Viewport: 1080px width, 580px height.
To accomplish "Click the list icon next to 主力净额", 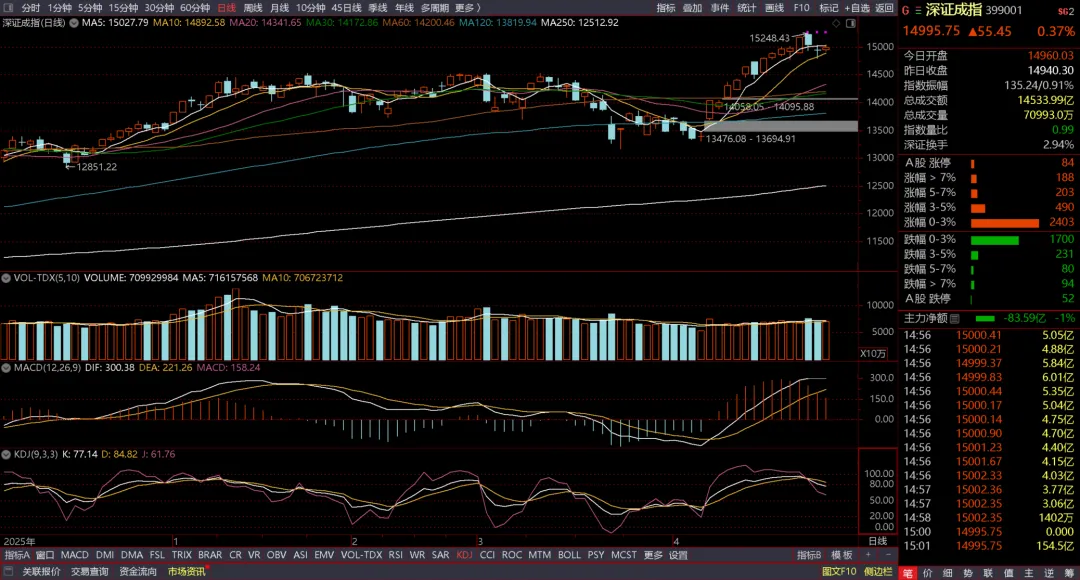I will (x=955, y=318).
